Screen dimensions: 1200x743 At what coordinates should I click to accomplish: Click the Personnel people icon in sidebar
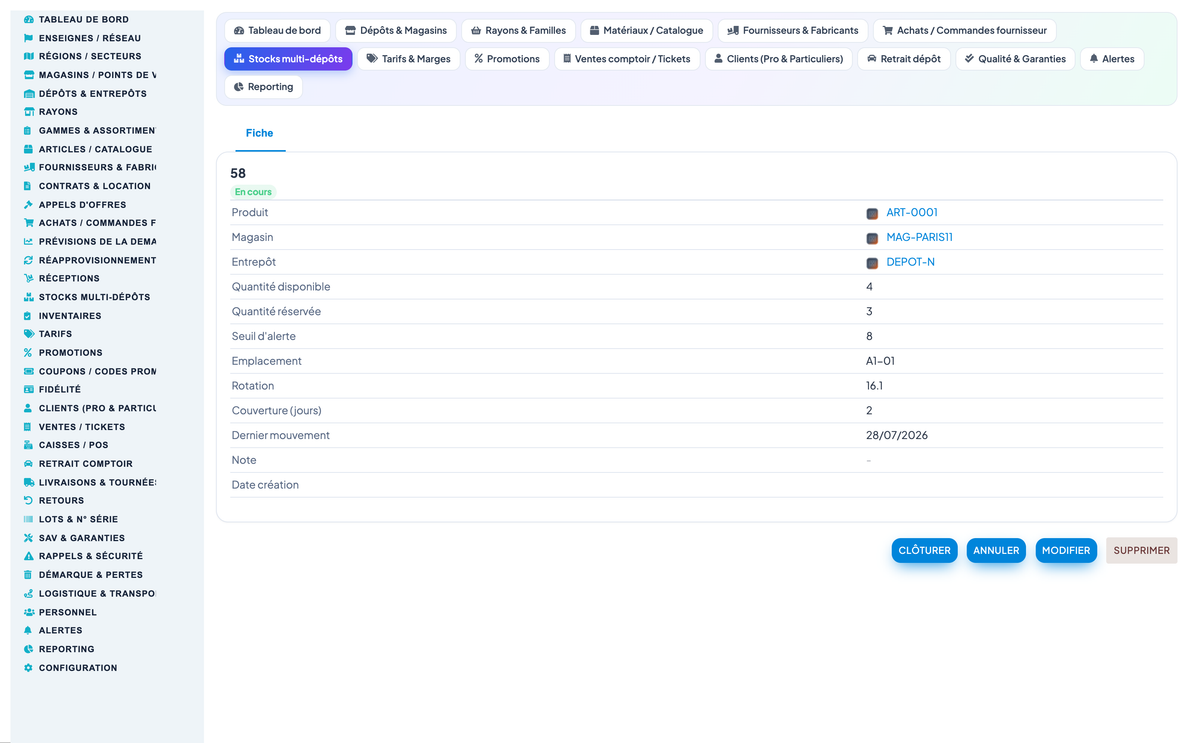[28, 612]
